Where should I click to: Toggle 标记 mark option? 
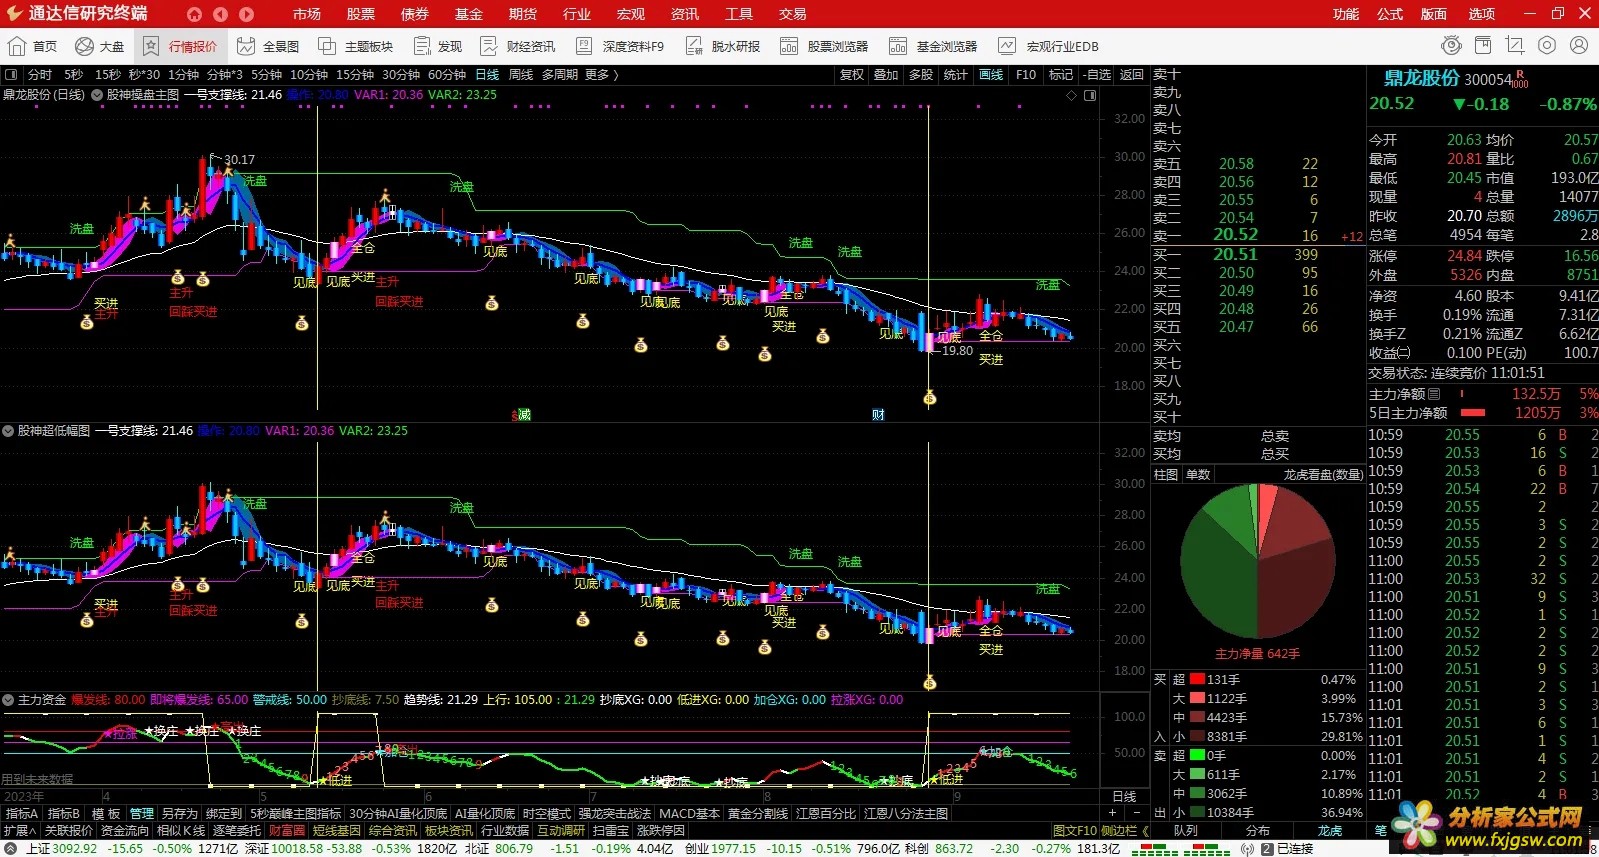point(1060,75)
